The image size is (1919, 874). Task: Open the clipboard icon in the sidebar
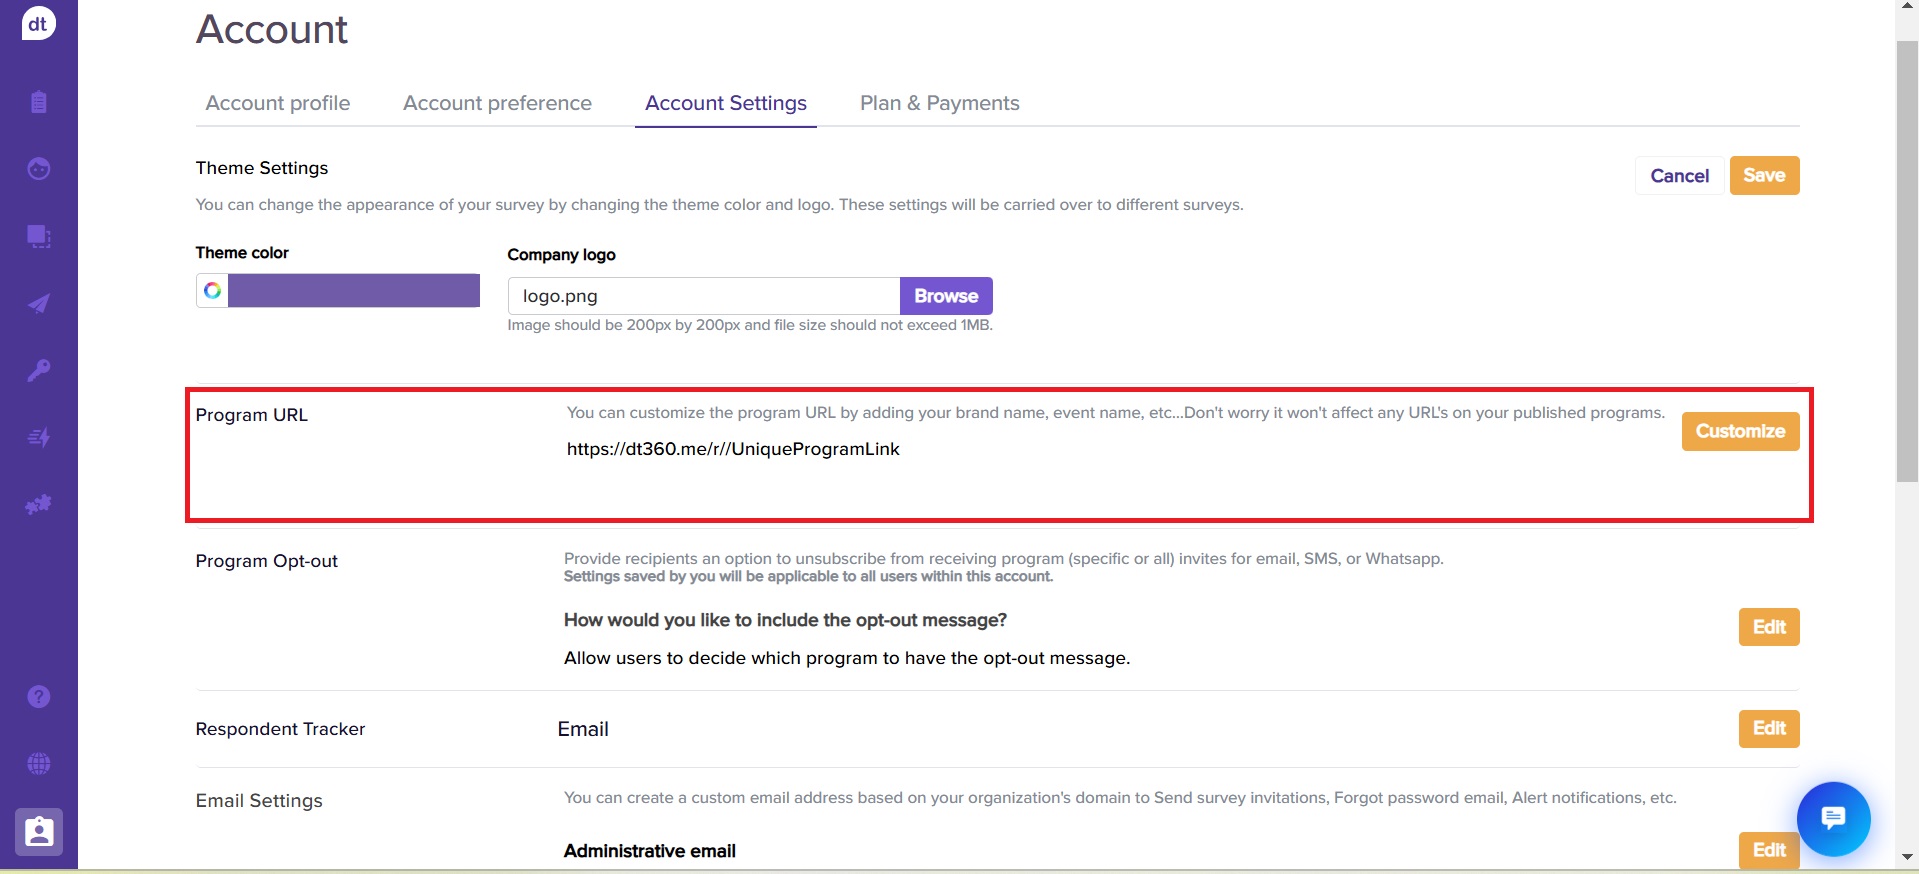(x=38, y=102)
